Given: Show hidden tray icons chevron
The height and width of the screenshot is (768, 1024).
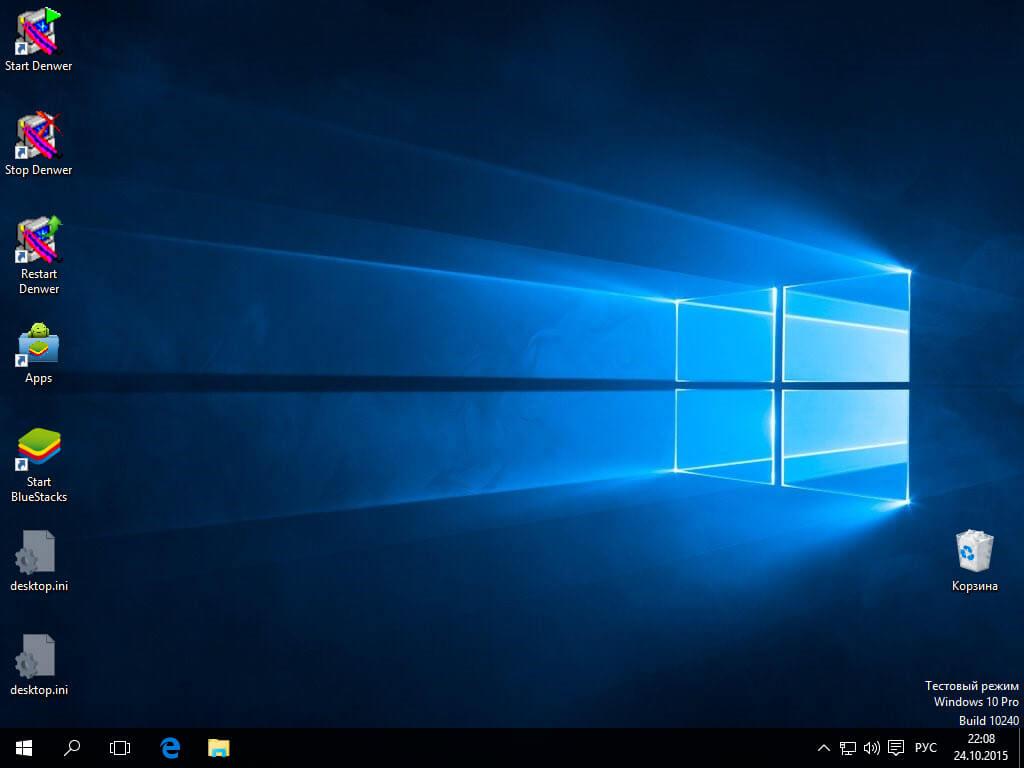Looking at the screenshot, I should (x=824, y=748).
